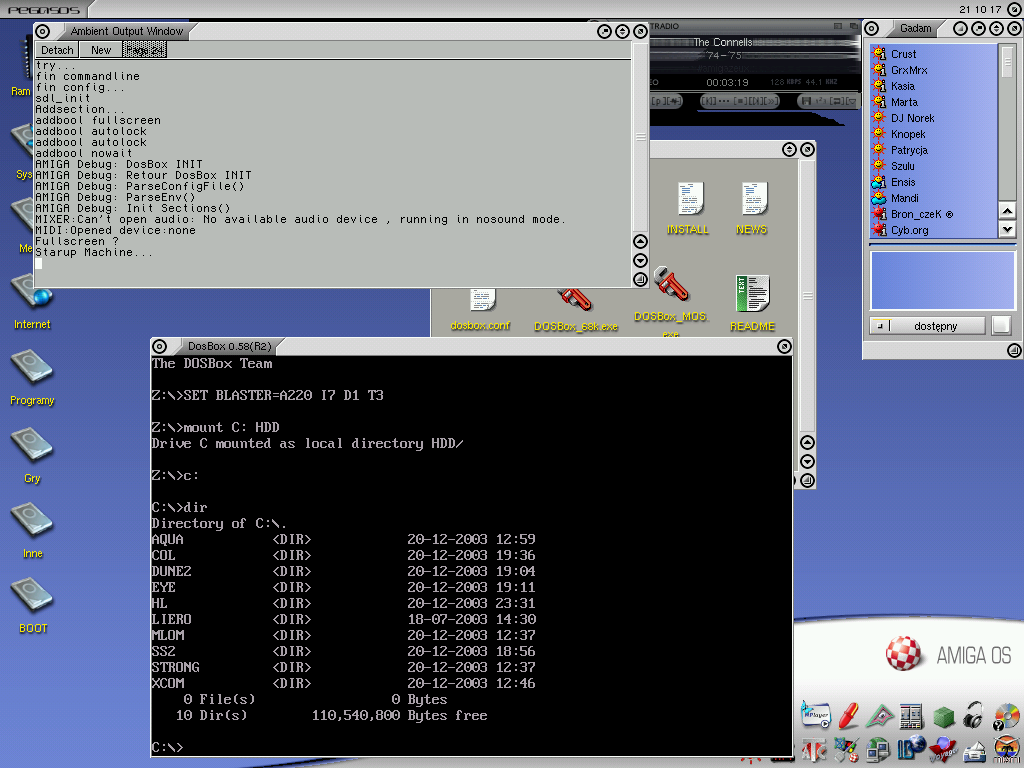
Task: Open the Internet drive icon on desktop
Action: (x=31, y=292)
